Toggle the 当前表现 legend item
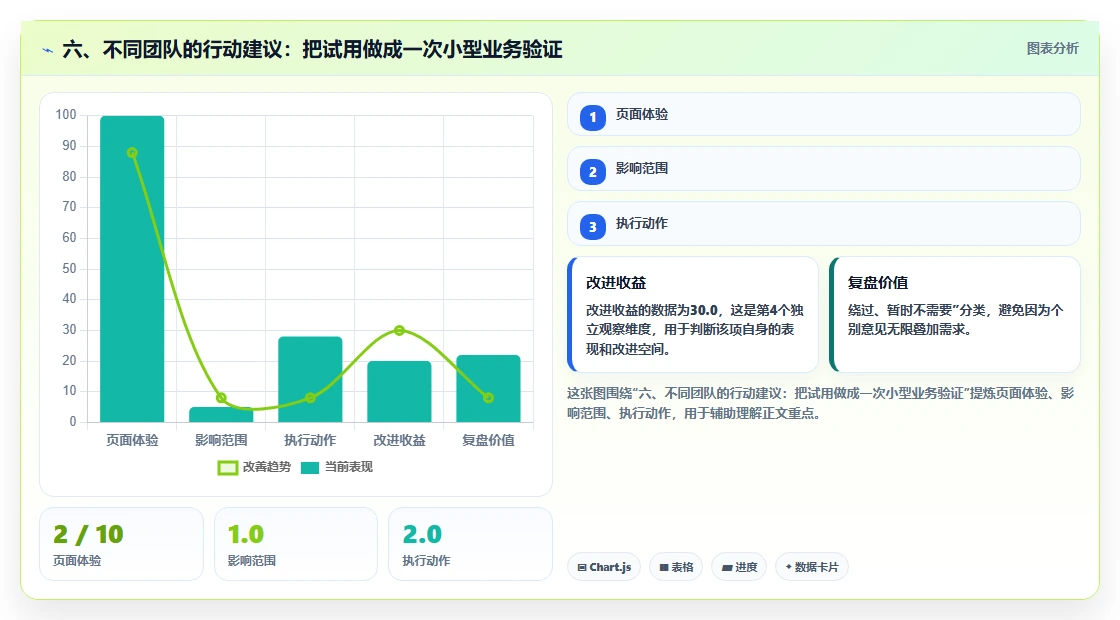The height and width of the screenshot is (620, 1120). tap(336, 467)
